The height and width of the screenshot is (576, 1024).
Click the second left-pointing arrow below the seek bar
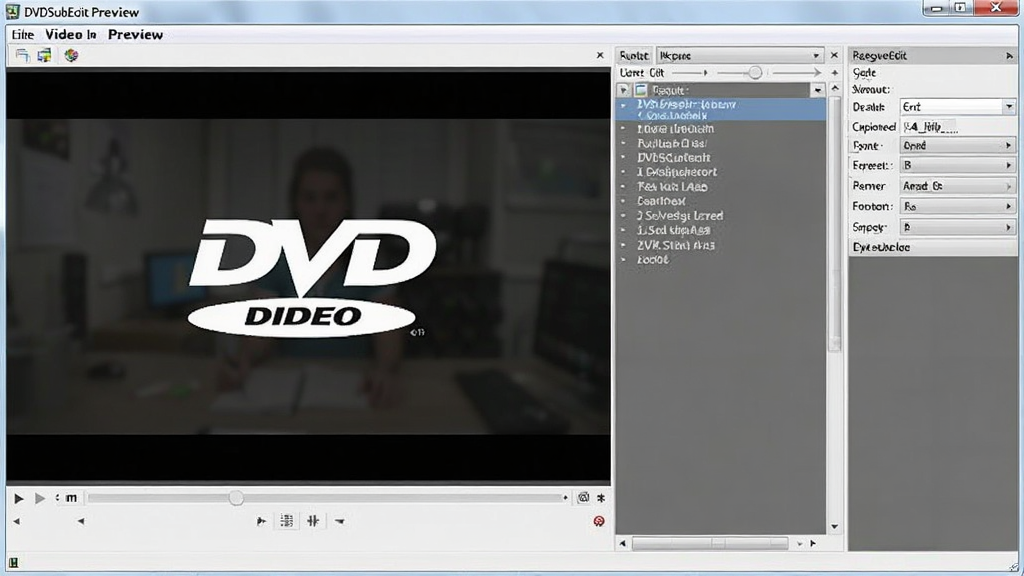point(81,521)
